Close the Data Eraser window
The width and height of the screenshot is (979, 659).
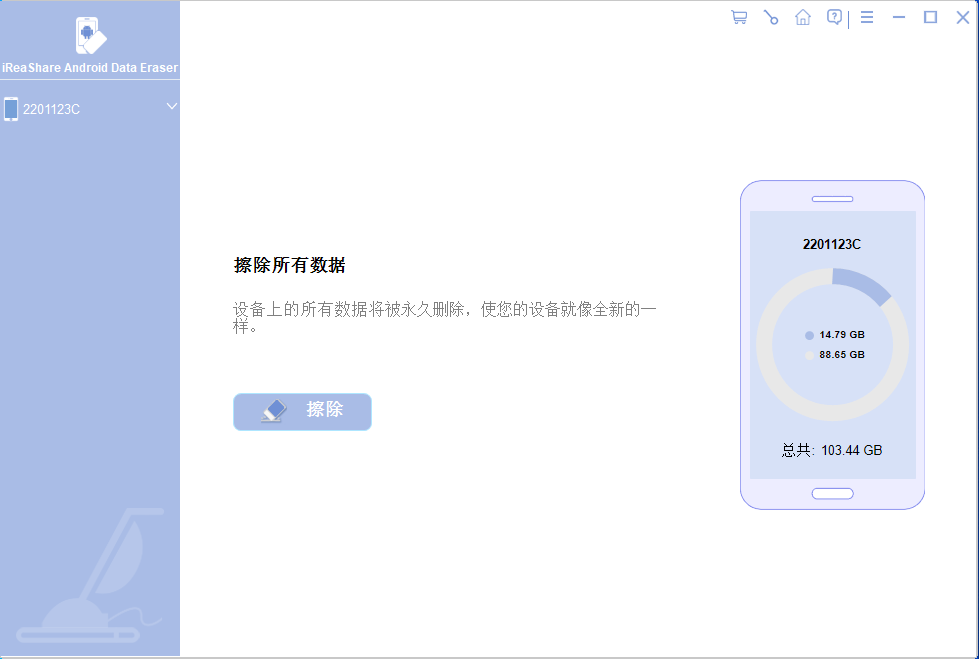[963, 17]
